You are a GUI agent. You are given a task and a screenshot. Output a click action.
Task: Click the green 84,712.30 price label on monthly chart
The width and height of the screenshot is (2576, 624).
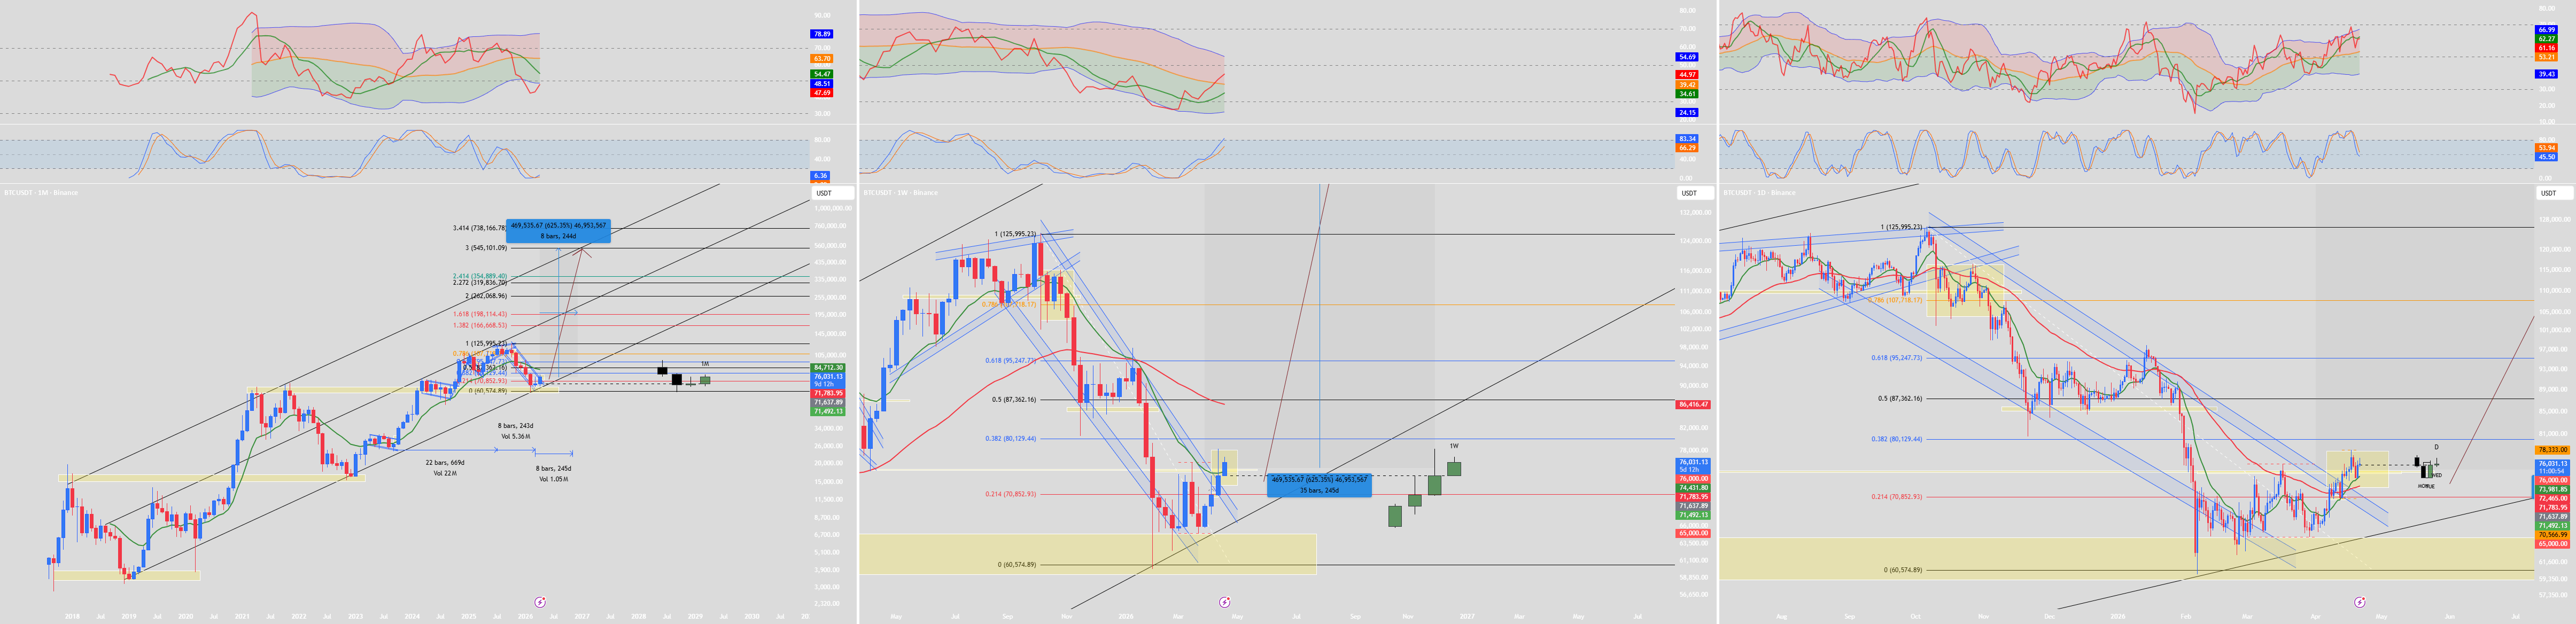point(828,368)
